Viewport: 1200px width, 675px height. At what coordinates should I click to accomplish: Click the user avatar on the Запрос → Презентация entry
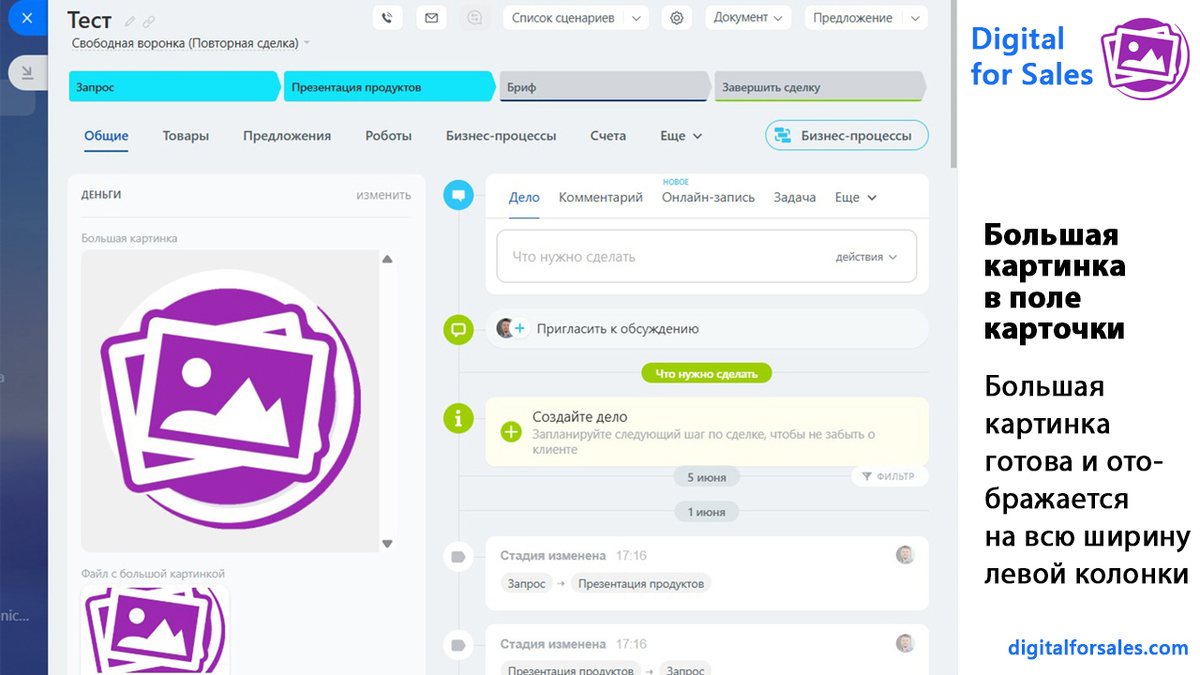pyautogui.click(x=905, y=555)
